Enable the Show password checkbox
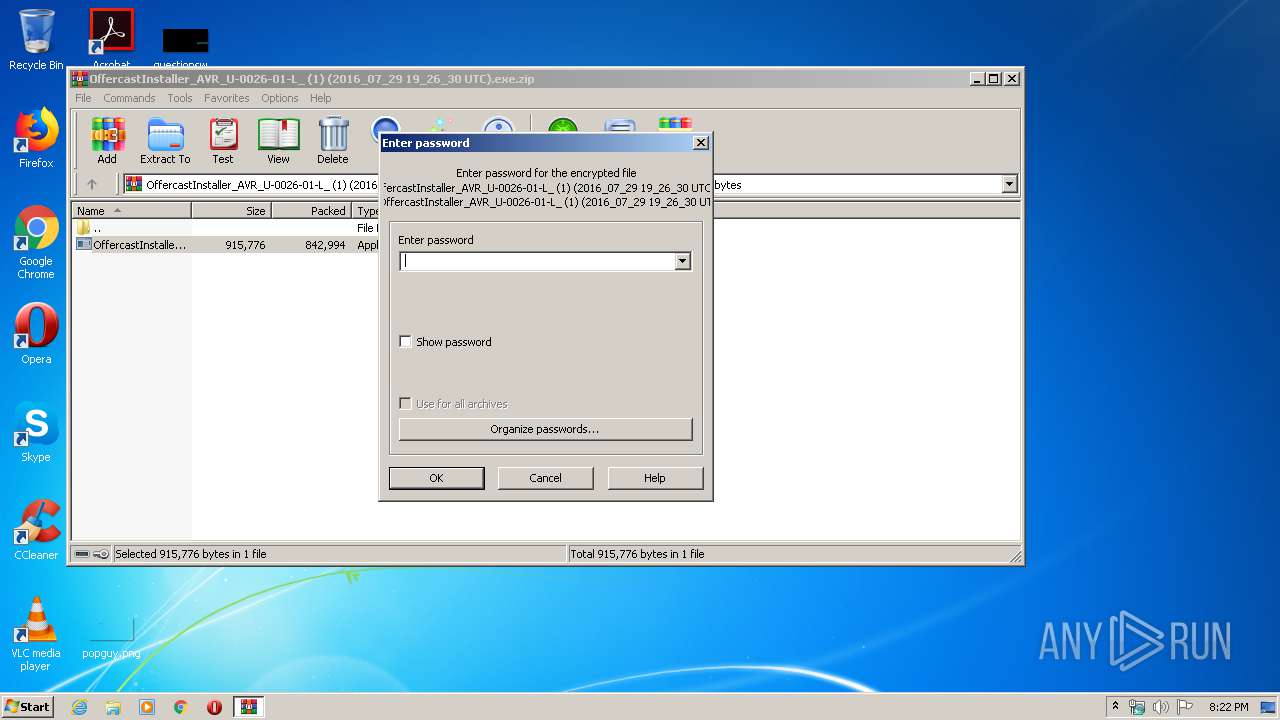Viewport: 1280px width, 720px height. pos(405,342)
